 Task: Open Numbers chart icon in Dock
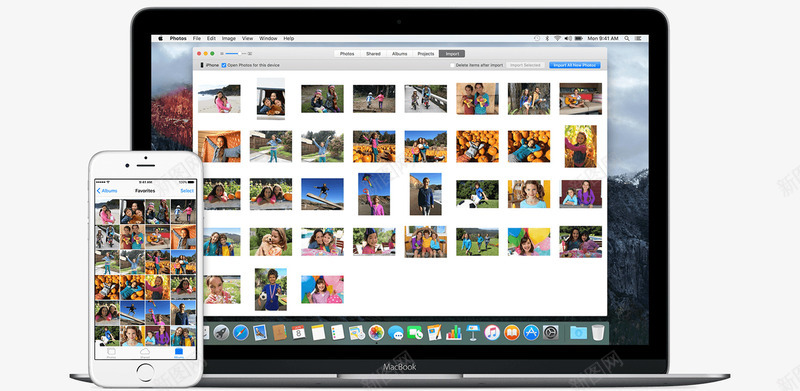click(x=454, y=332)
